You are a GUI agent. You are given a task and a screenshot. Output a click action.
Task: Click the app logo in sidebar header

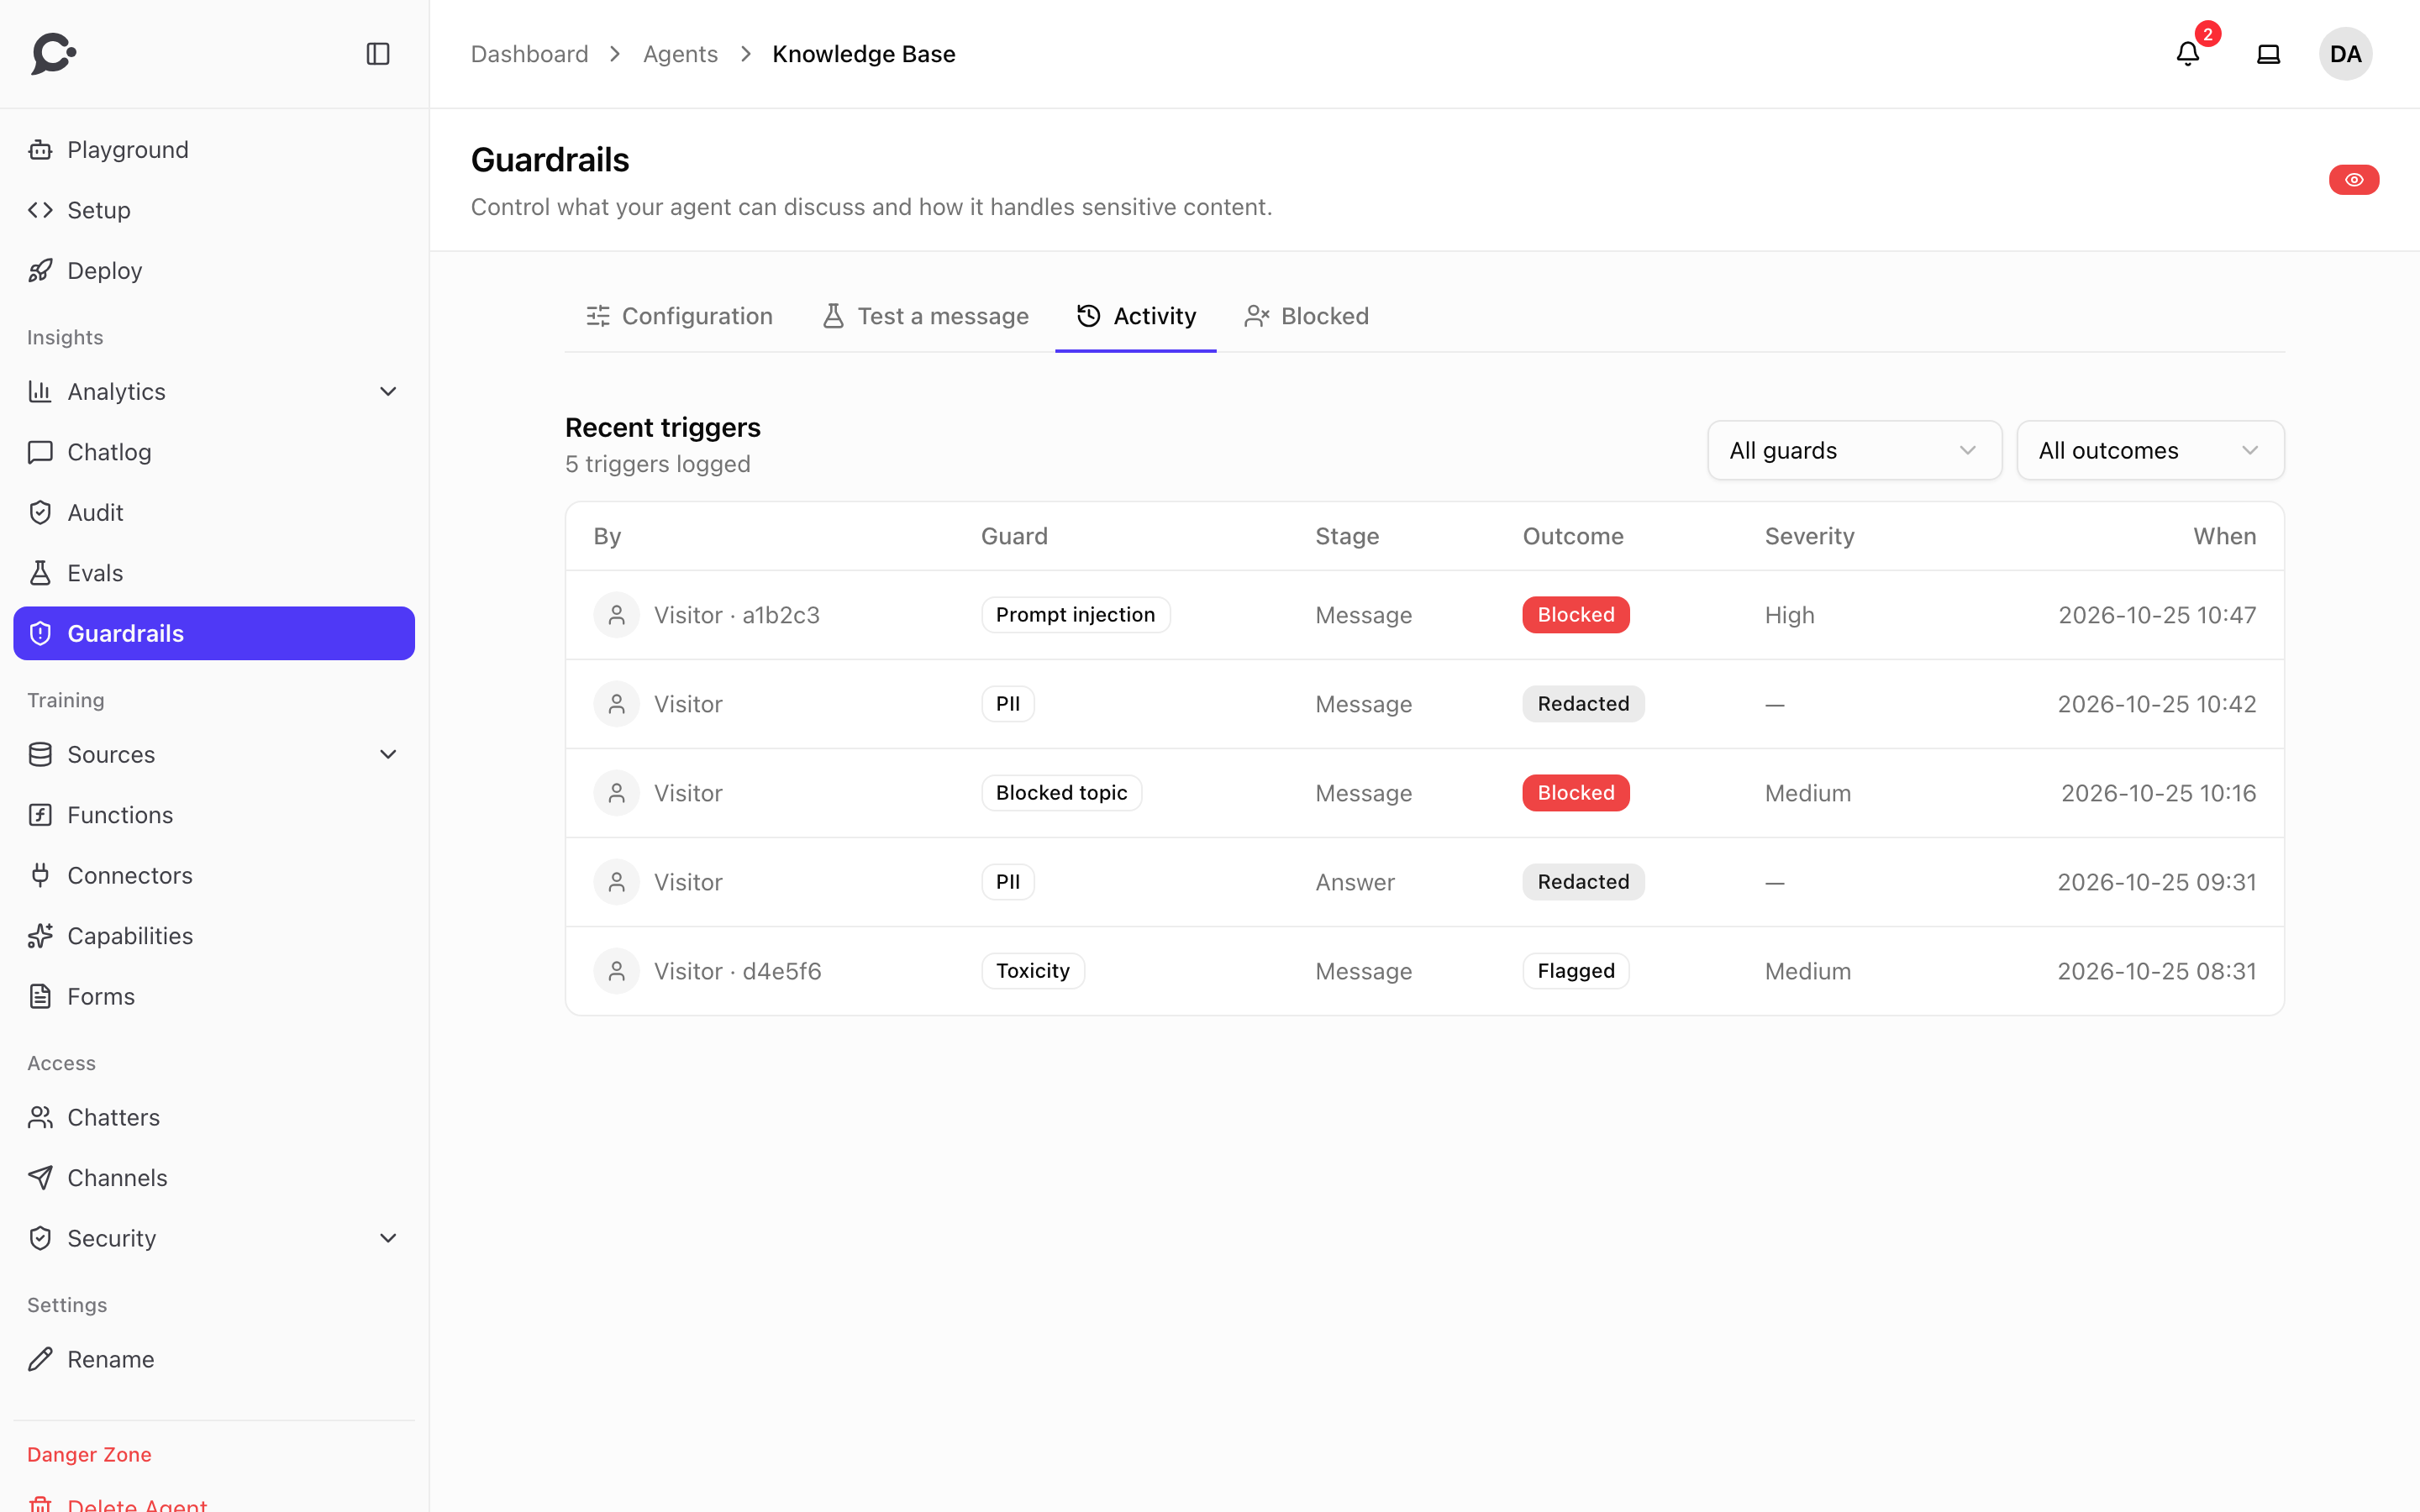pos(54,54)
